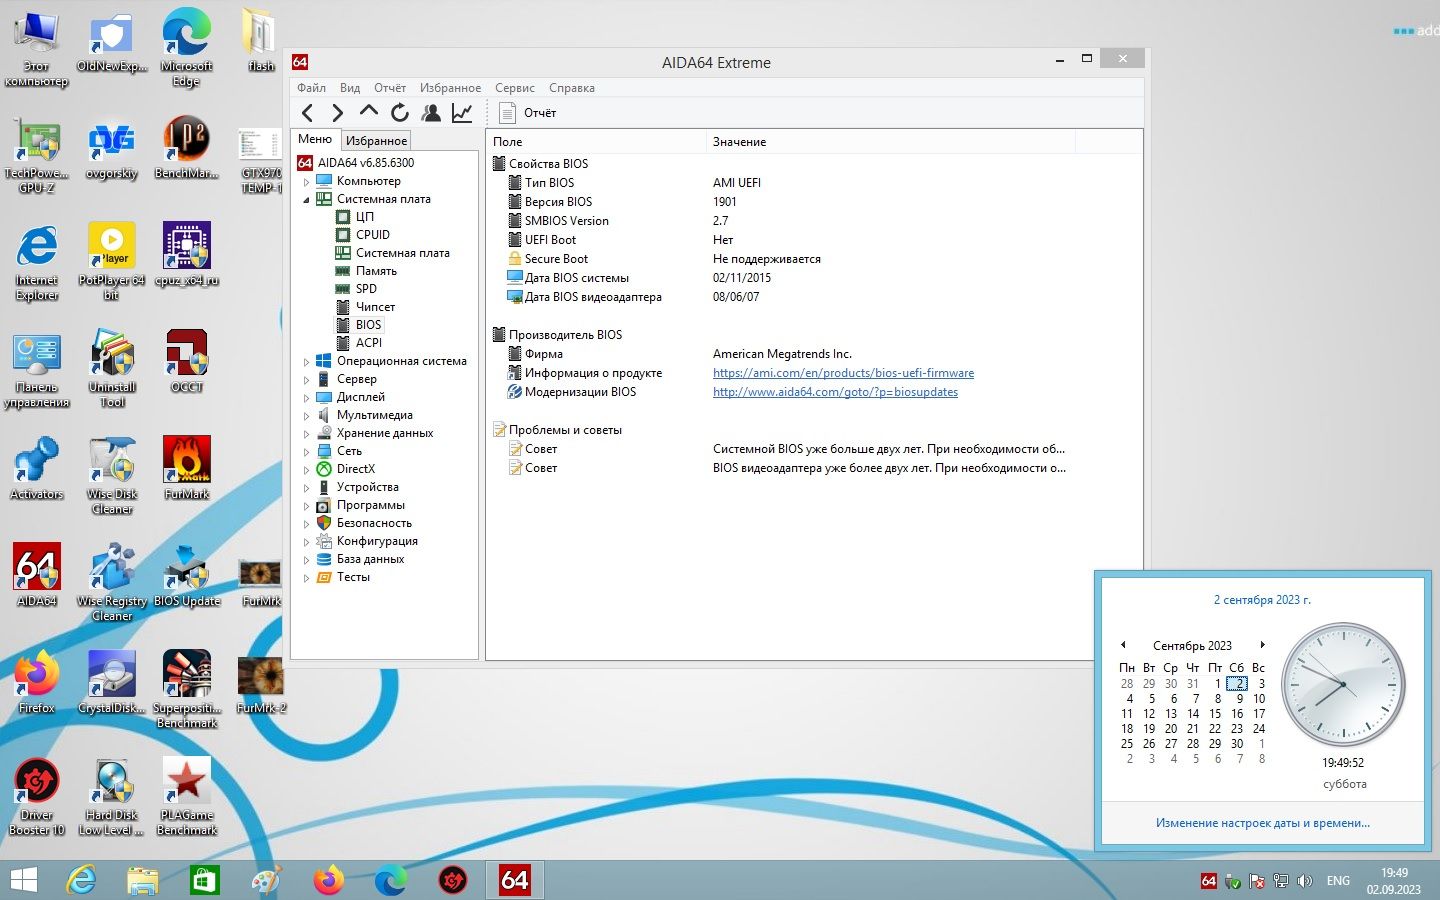The height and width of the screenshot is (900, 1440).
Task: Launch Firefox from the taskbar
Action: (x=328, y=880)
